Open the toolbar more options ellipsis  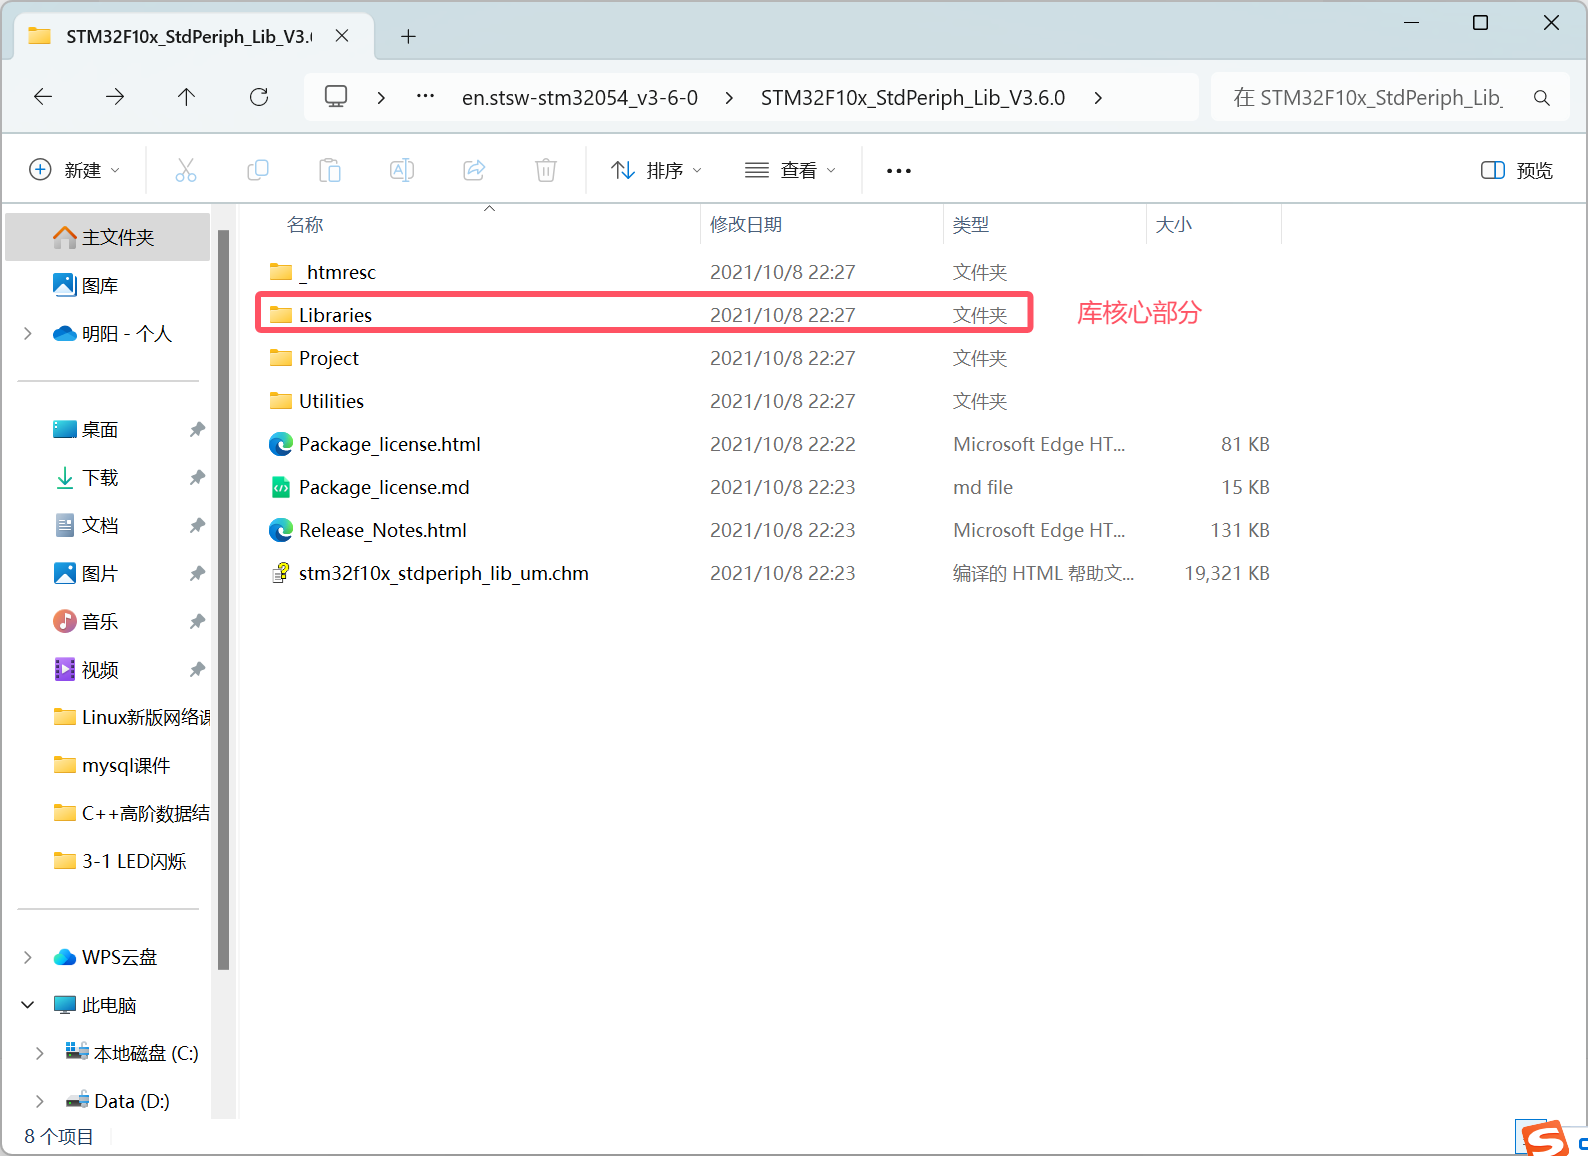(899, 171)
